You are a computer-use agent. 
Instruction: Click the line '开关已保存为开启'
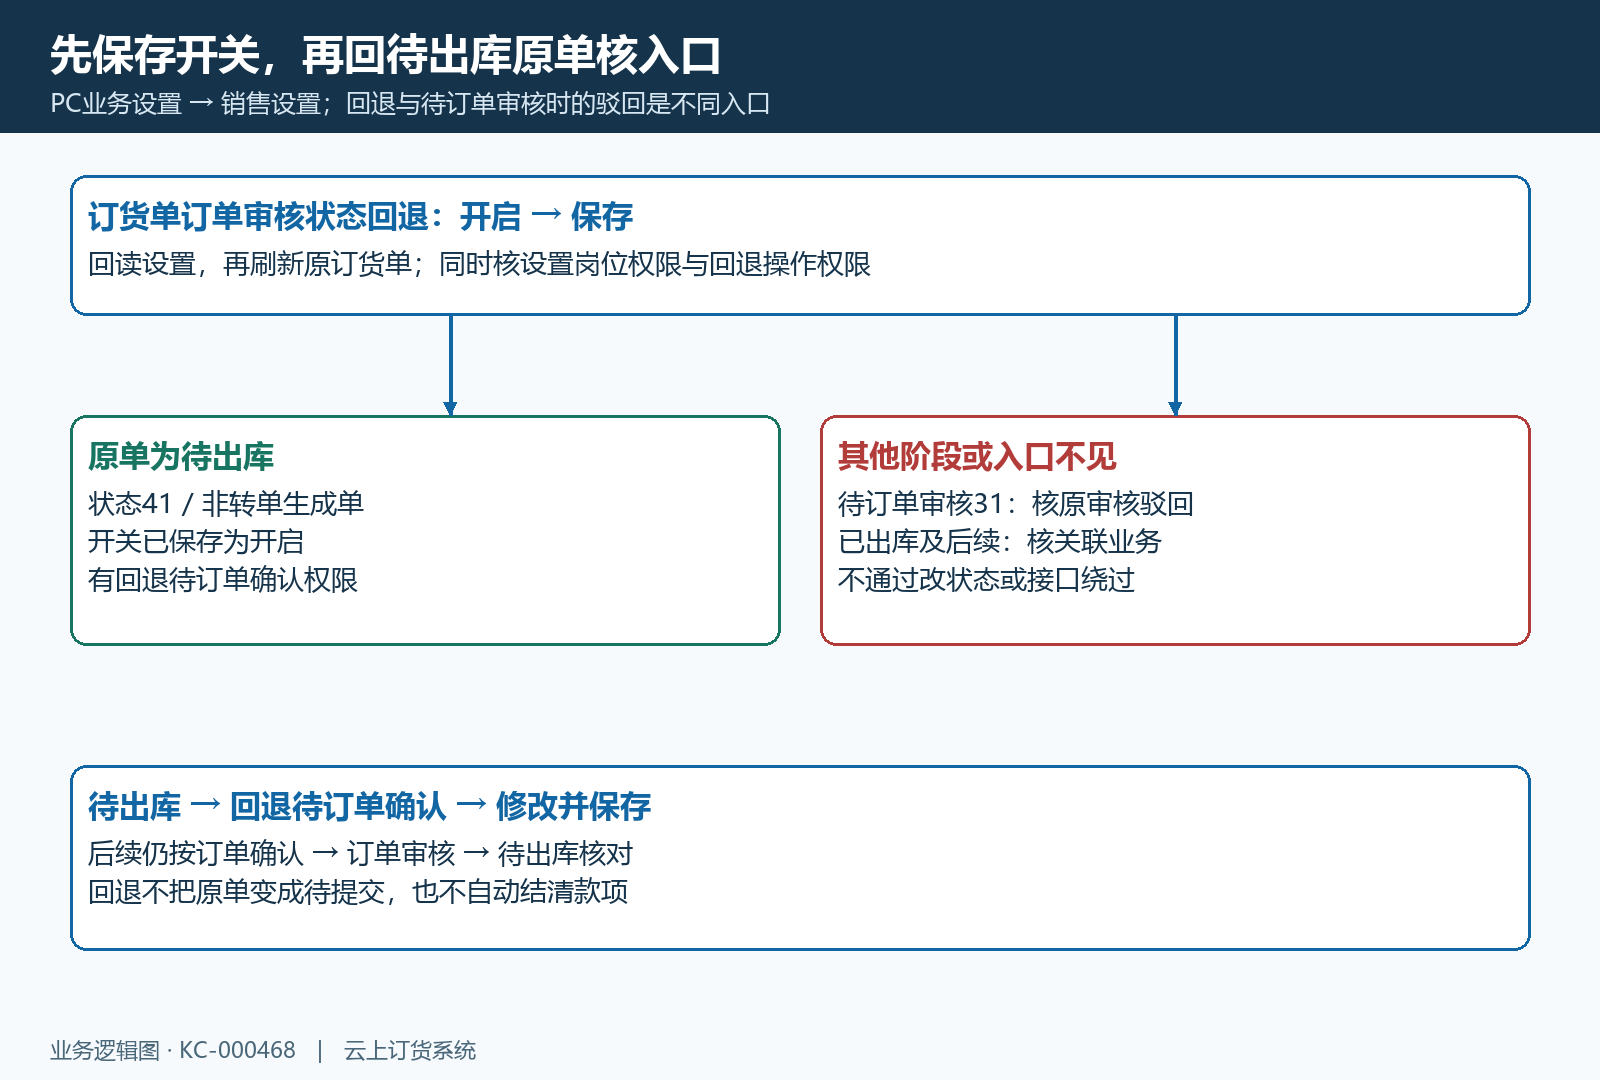196,541
